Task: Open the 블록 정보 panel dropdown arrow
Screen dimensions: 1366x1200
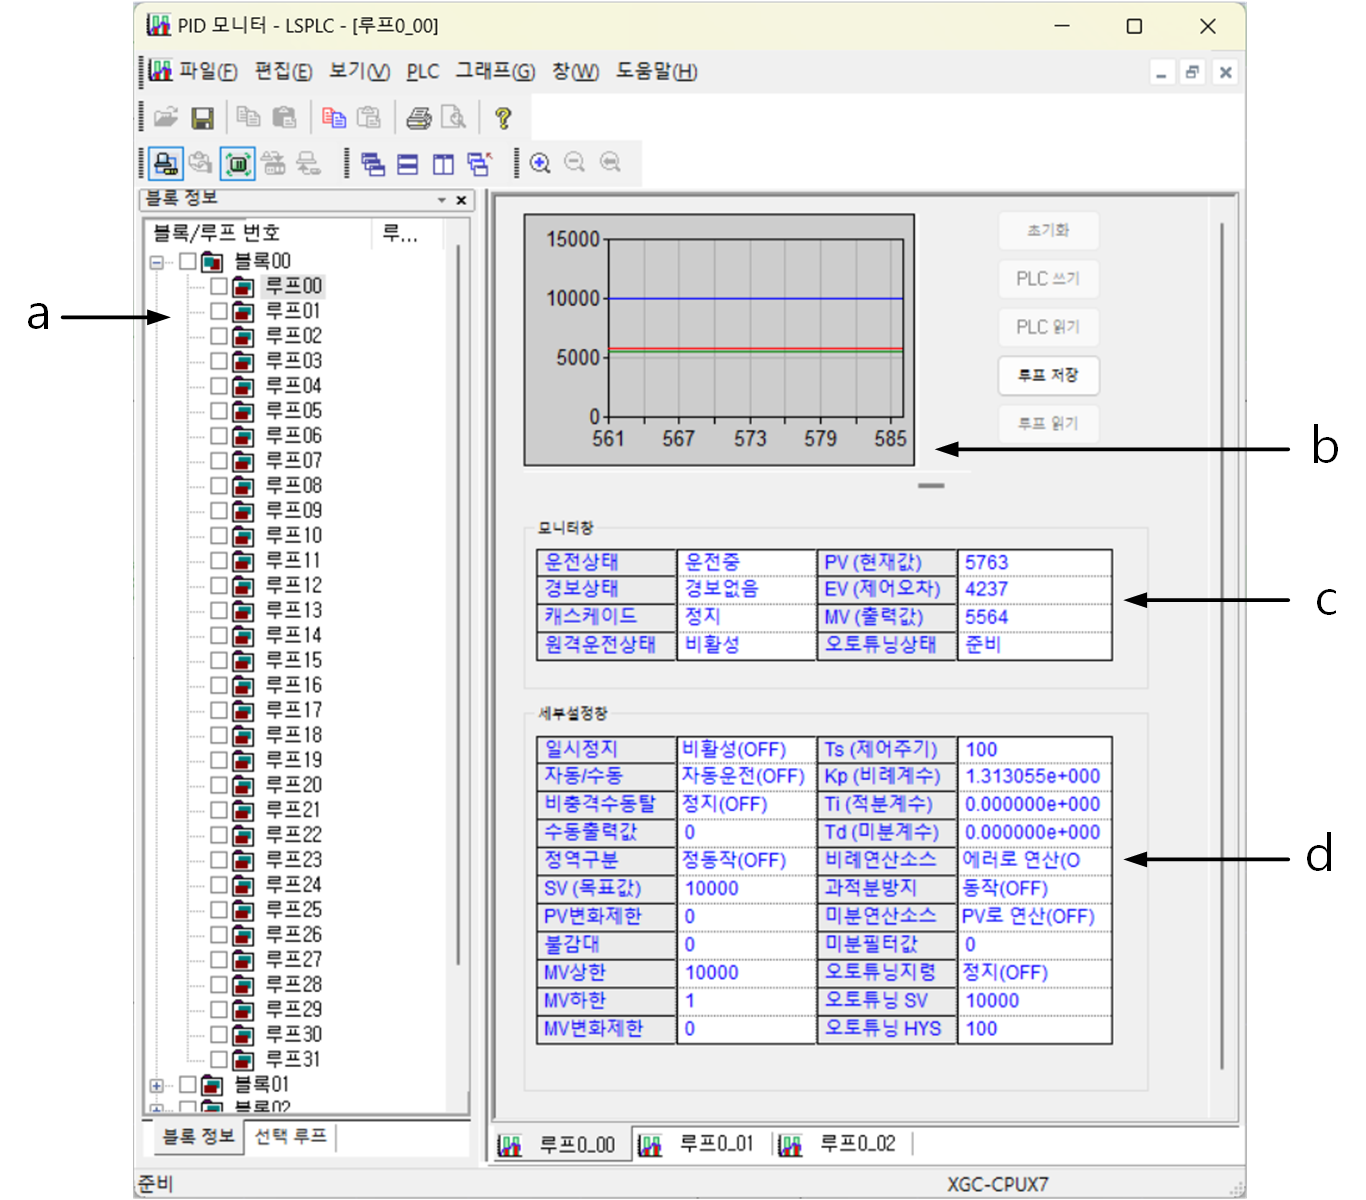Action: click(x=442, y=200)
